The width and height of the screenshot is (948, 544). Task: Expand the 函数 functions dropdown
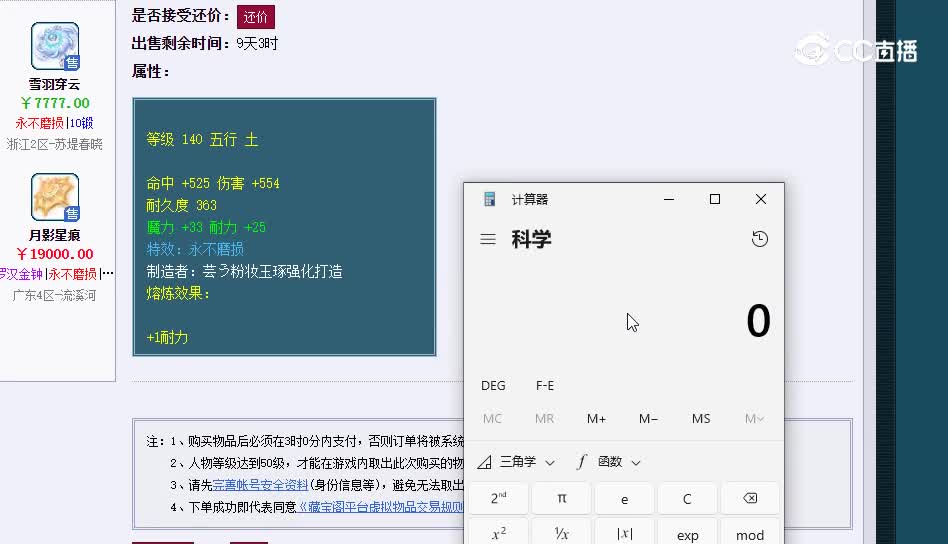[608, 462]
